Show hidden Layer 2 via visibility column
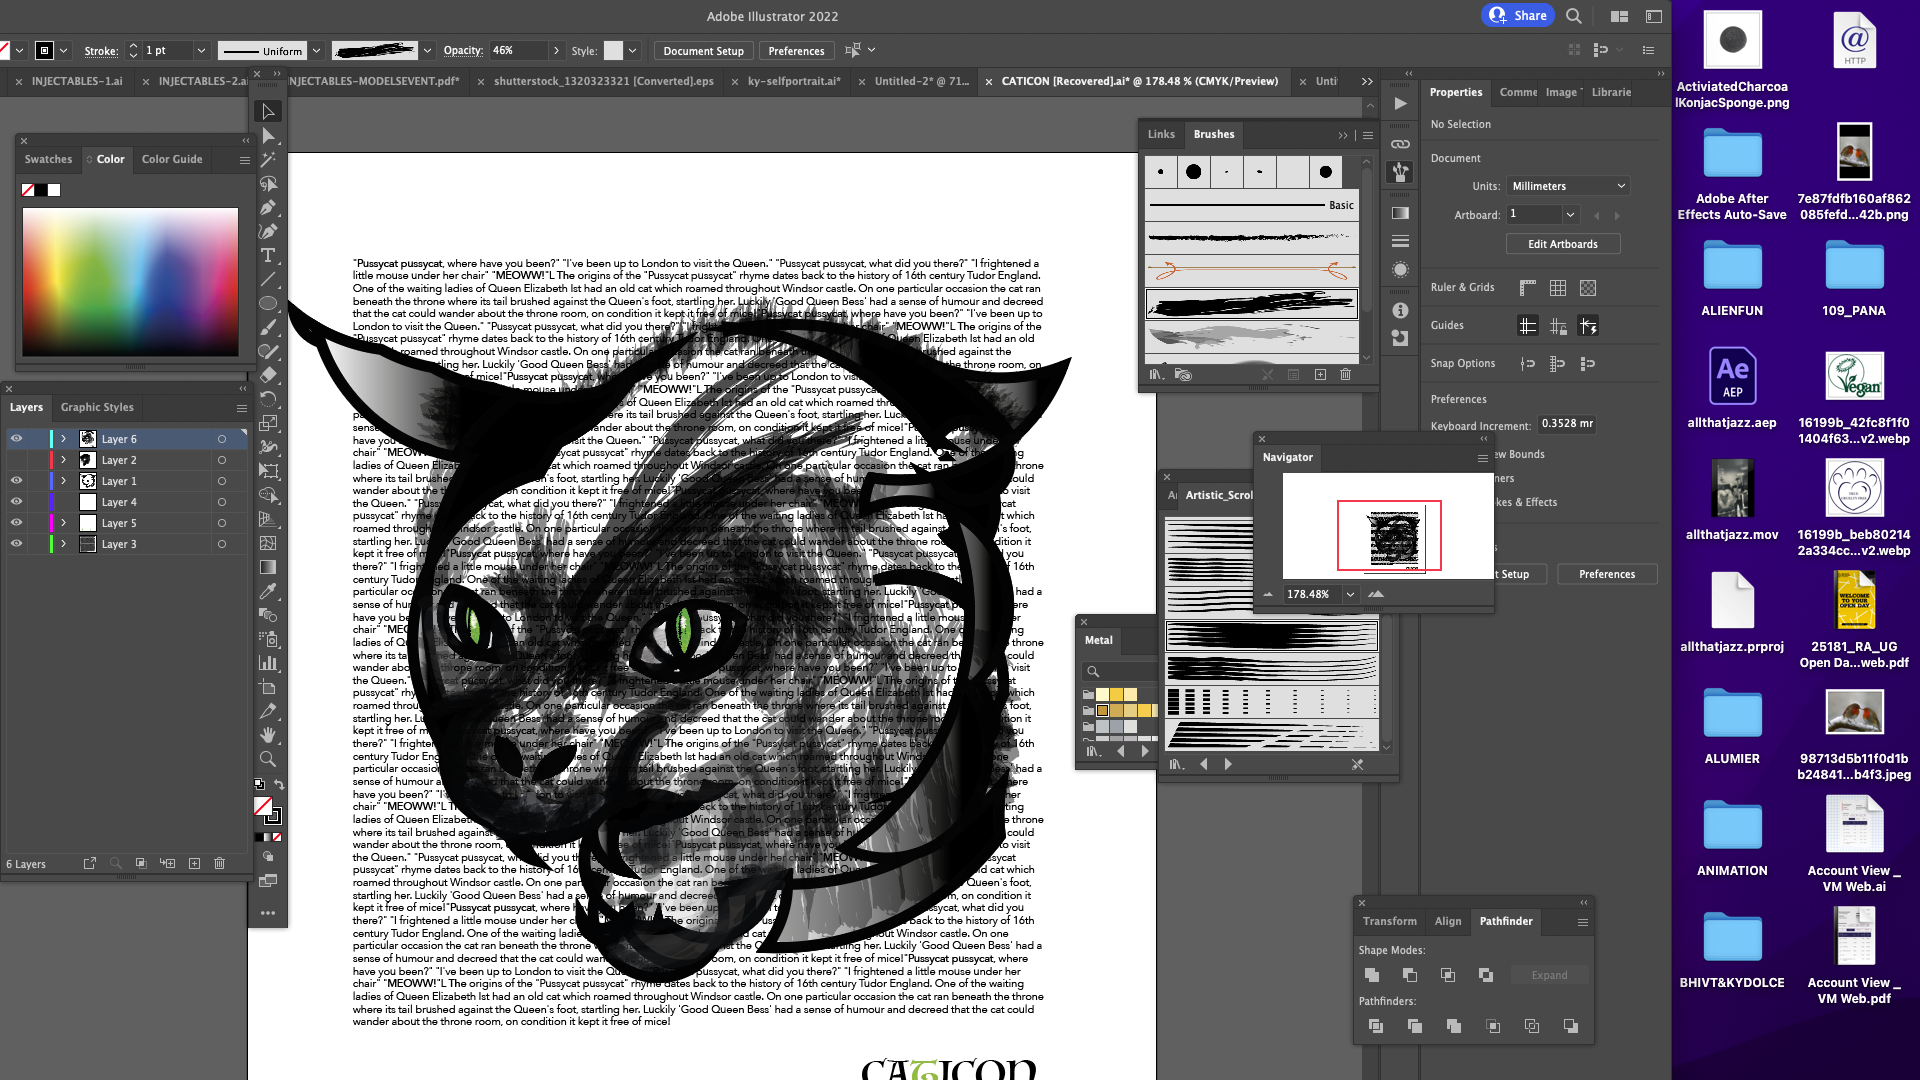This screenshot has height=1080, width=1920. coord(16,460)
